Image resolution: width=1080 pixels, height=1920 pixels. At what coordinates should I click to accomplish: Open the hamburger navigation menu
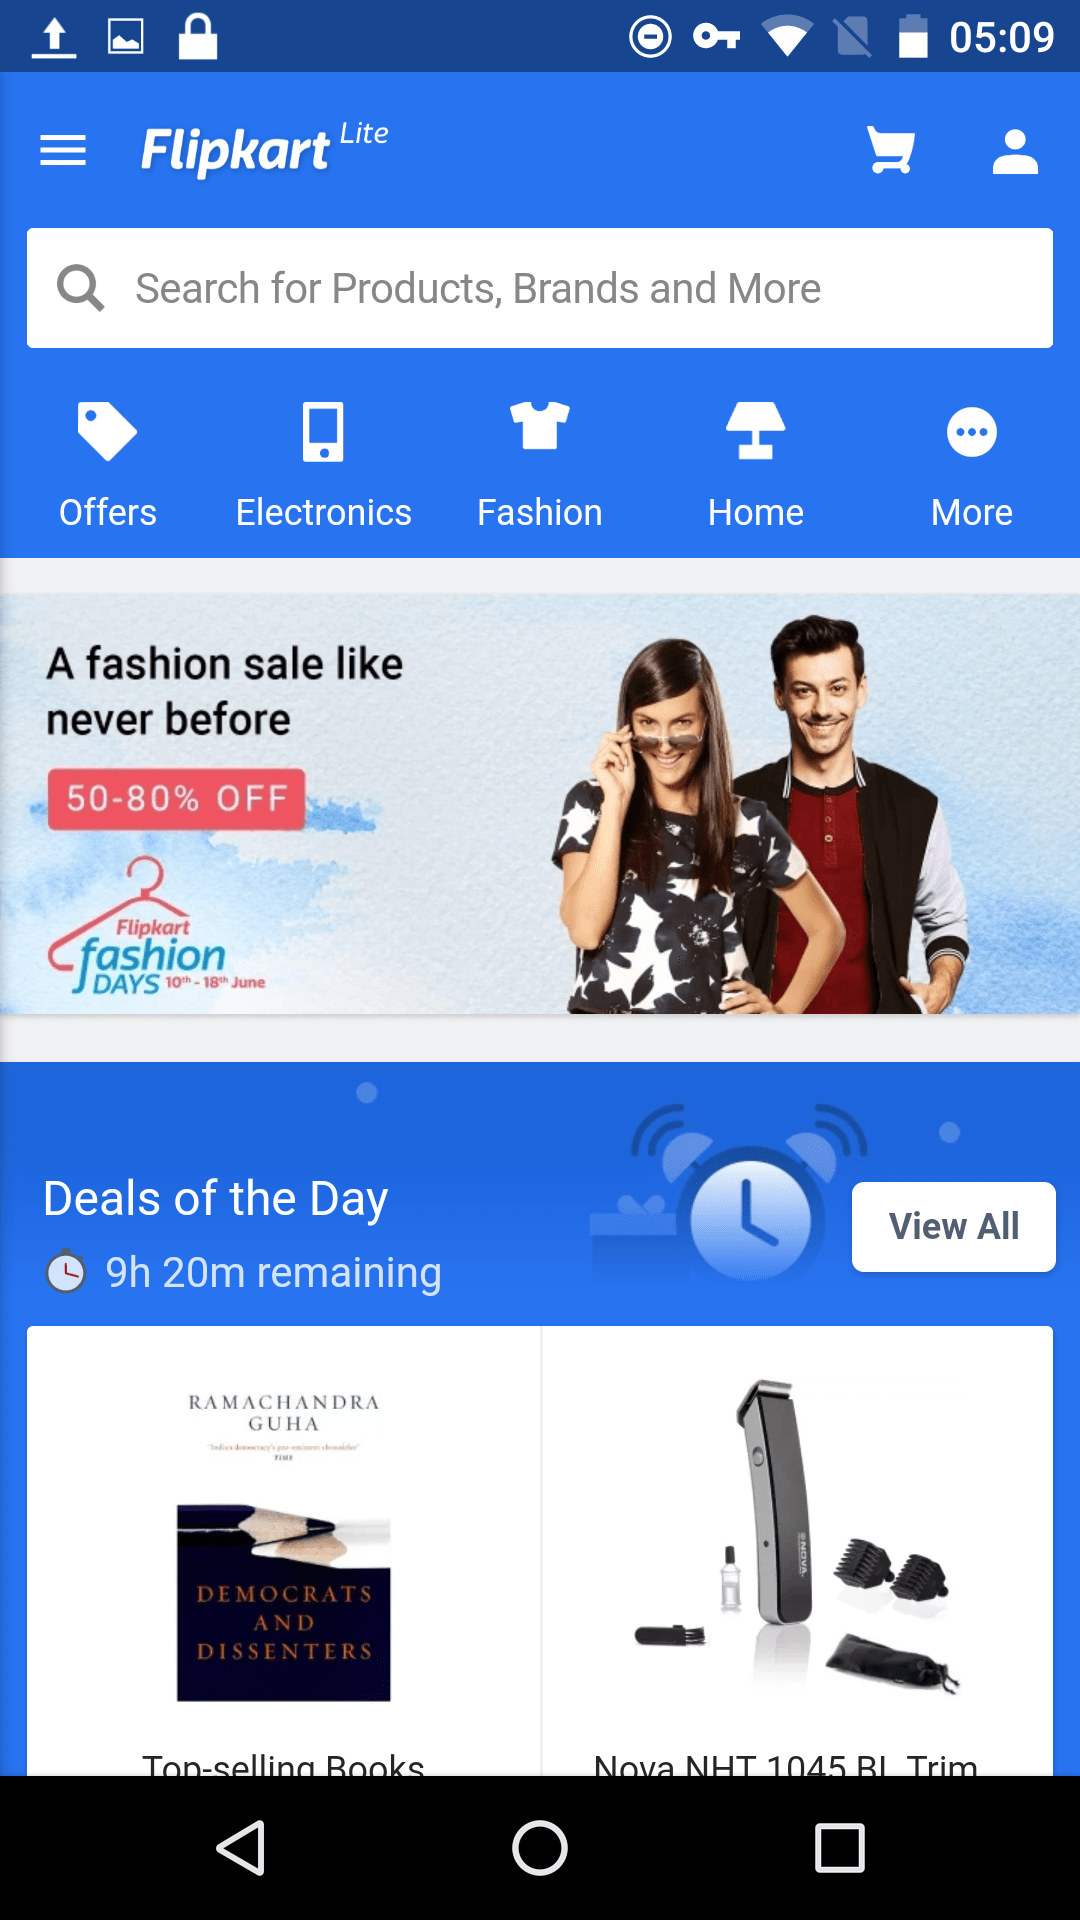[63, 151]
